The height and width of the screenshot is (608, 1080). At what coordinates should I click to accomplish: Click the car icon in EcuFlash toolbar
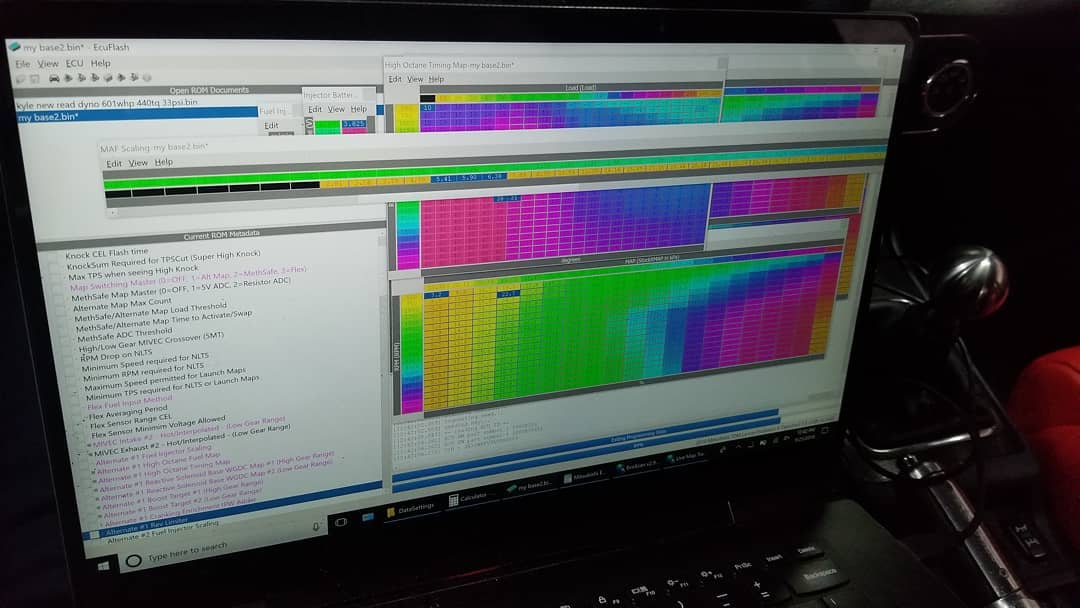pyautogui.click(x=54, y=78)
